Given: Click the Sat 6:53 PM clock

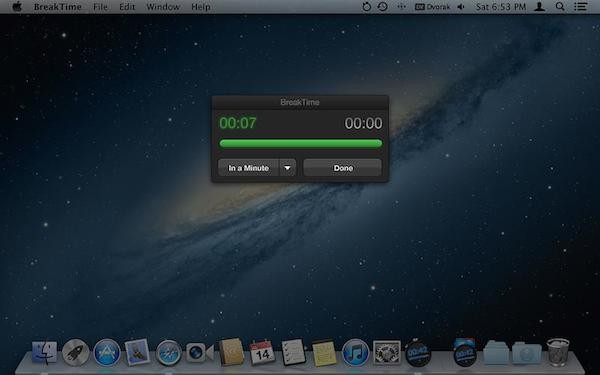Looking at the screenshot, I should (501, 7).
